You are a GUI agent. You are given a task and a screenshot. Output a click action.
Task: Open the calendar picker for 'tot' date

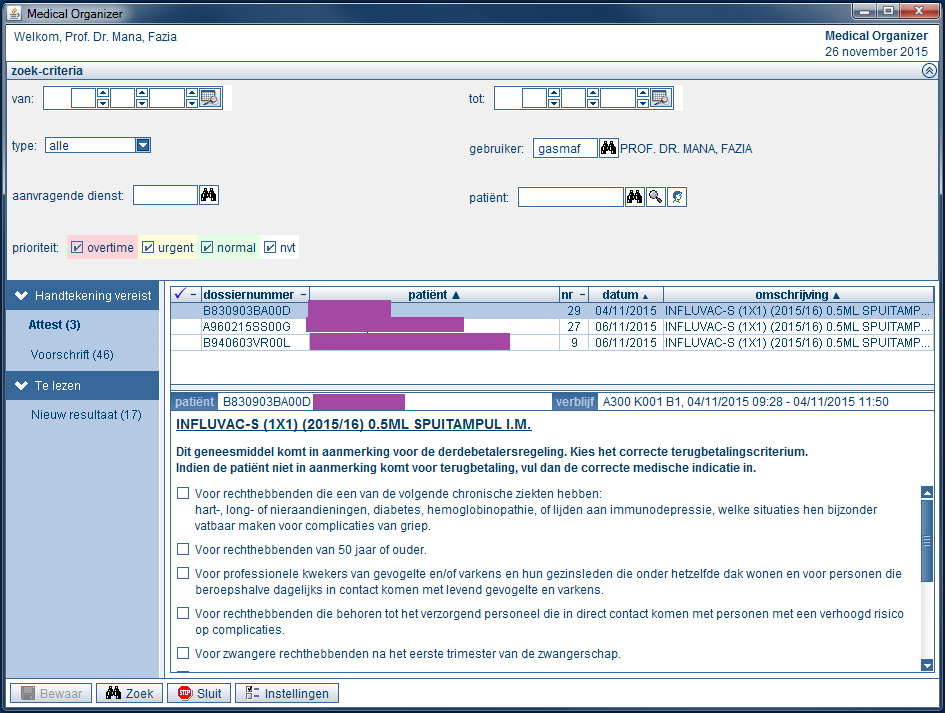point(660,98)
